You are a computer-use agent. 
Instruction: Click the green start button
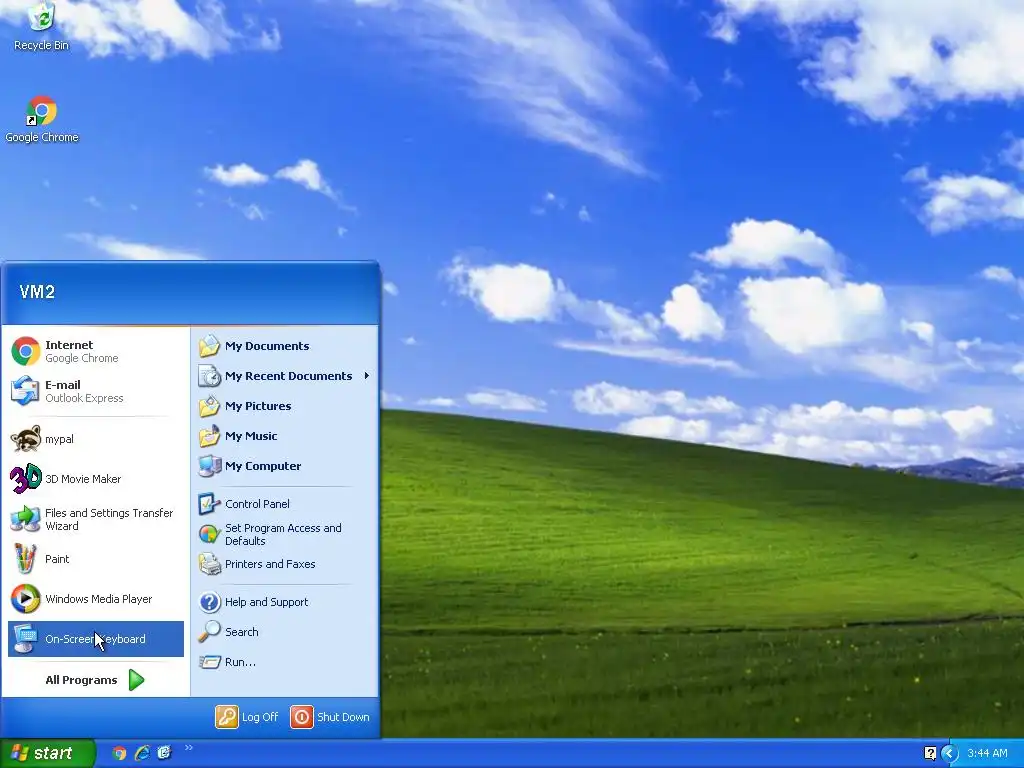(x=48, y=753)
